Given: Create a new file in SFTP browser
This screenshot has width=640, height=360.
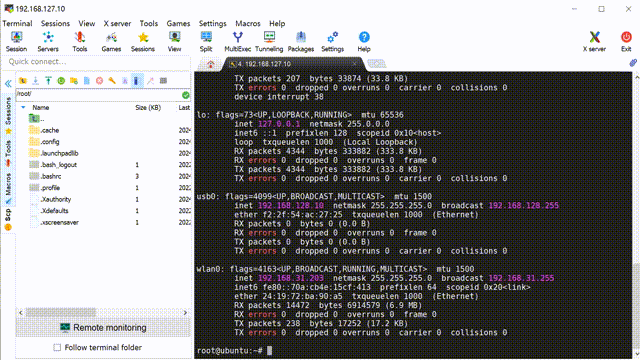Looking at the screenshot, I should [x=87, y=81].
